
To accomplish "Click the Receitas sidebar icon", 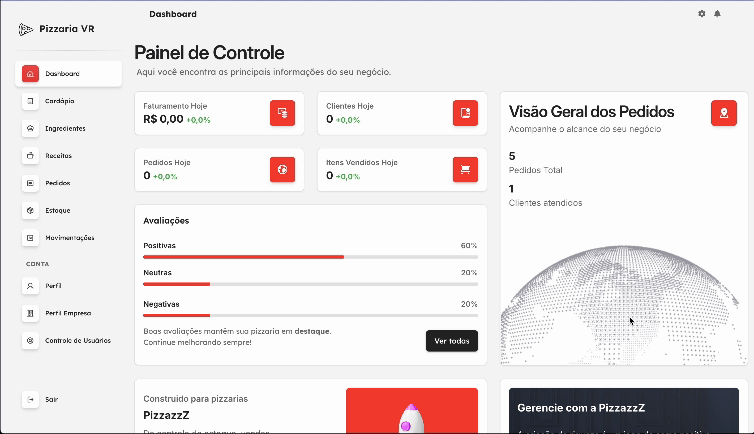I will click(x=30, y=156).
